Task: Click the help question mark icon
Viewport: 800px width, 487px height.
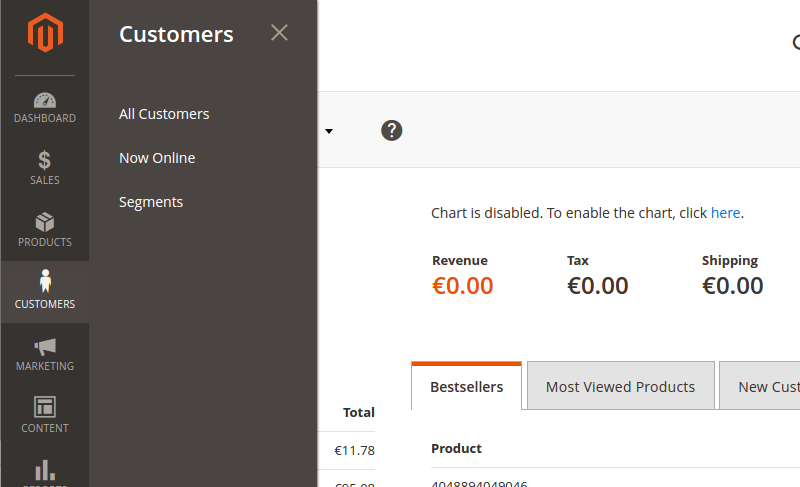Action: [x=392, y=130]
